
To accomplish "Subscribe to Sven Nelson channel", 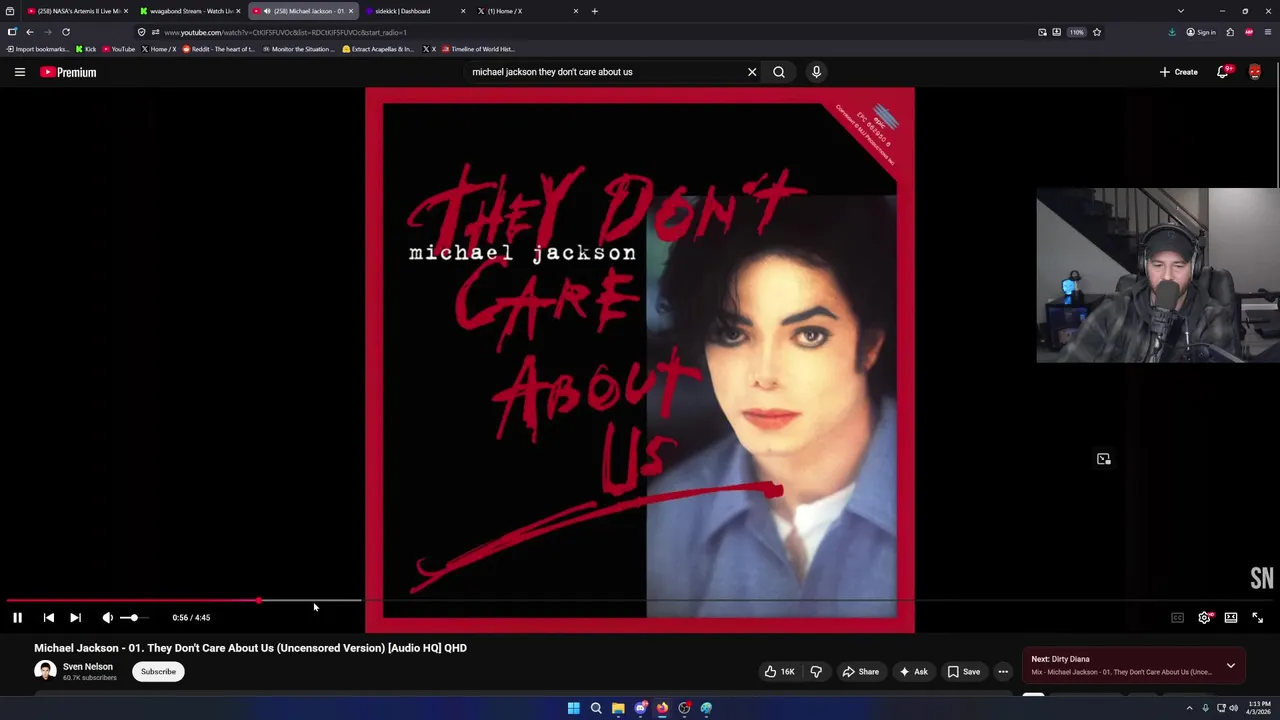I will click(158, 672).
